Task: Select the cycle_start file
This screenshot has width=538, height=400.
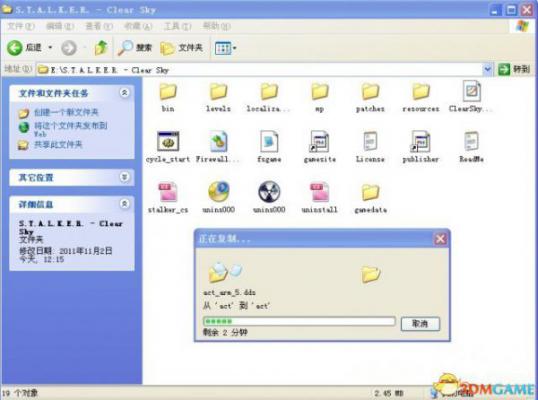Action: click(168, 141)
